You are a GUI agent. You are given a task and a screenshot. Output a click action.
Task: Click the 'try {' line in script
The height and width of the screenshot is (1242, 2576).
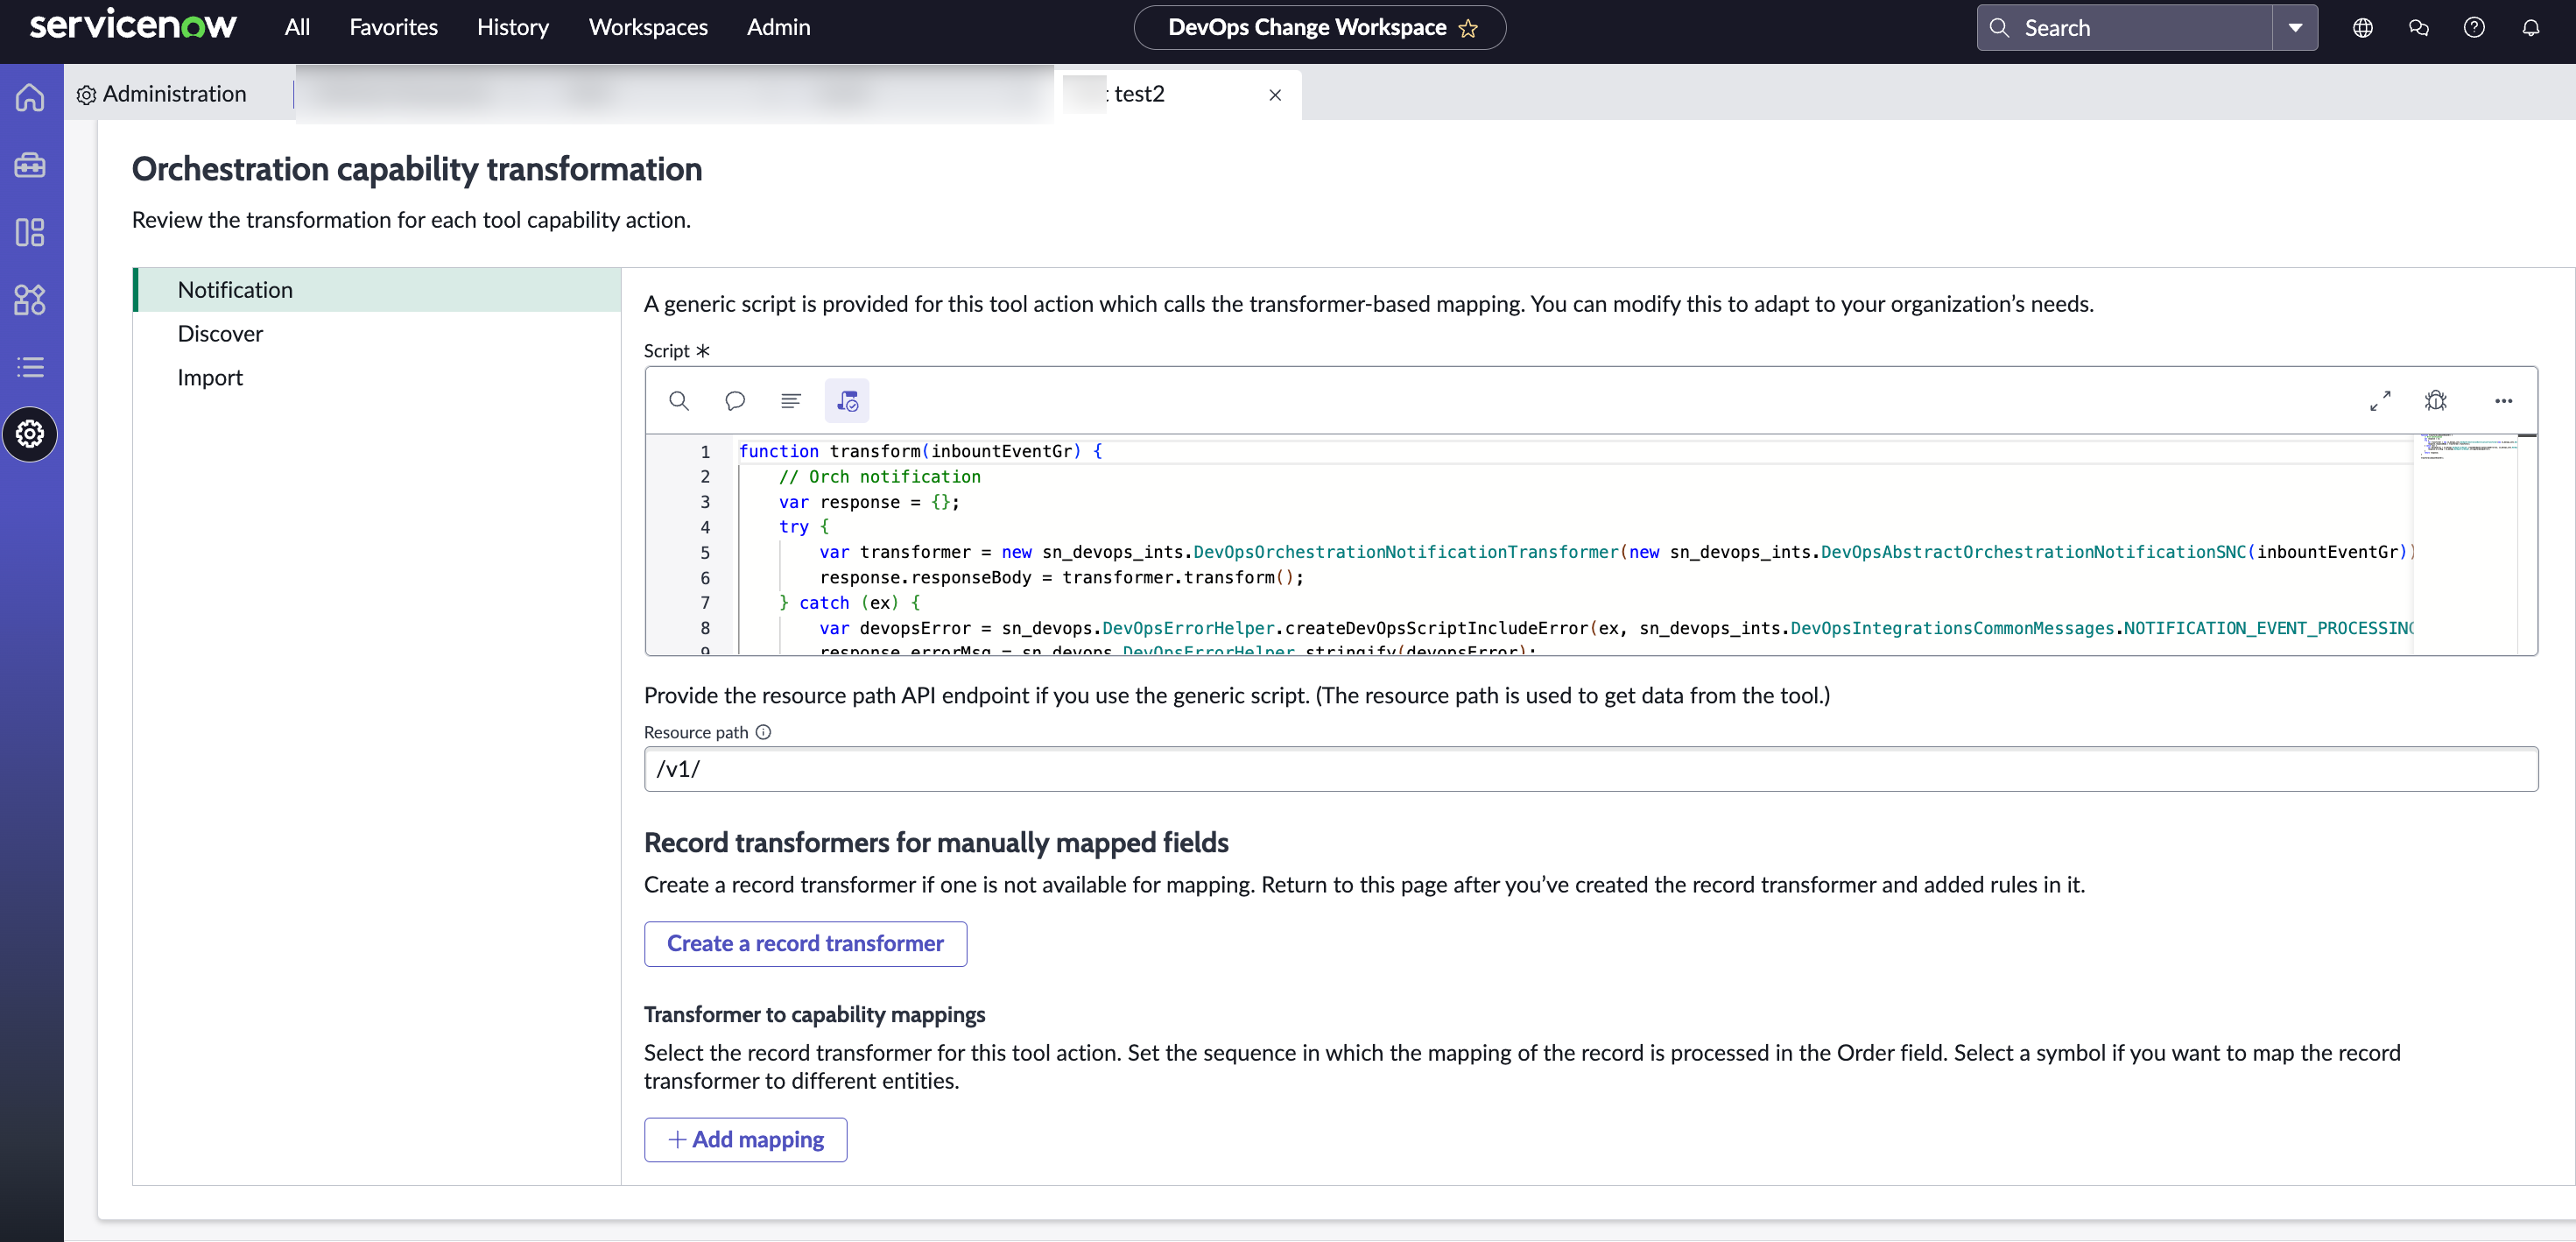[804, 527]
